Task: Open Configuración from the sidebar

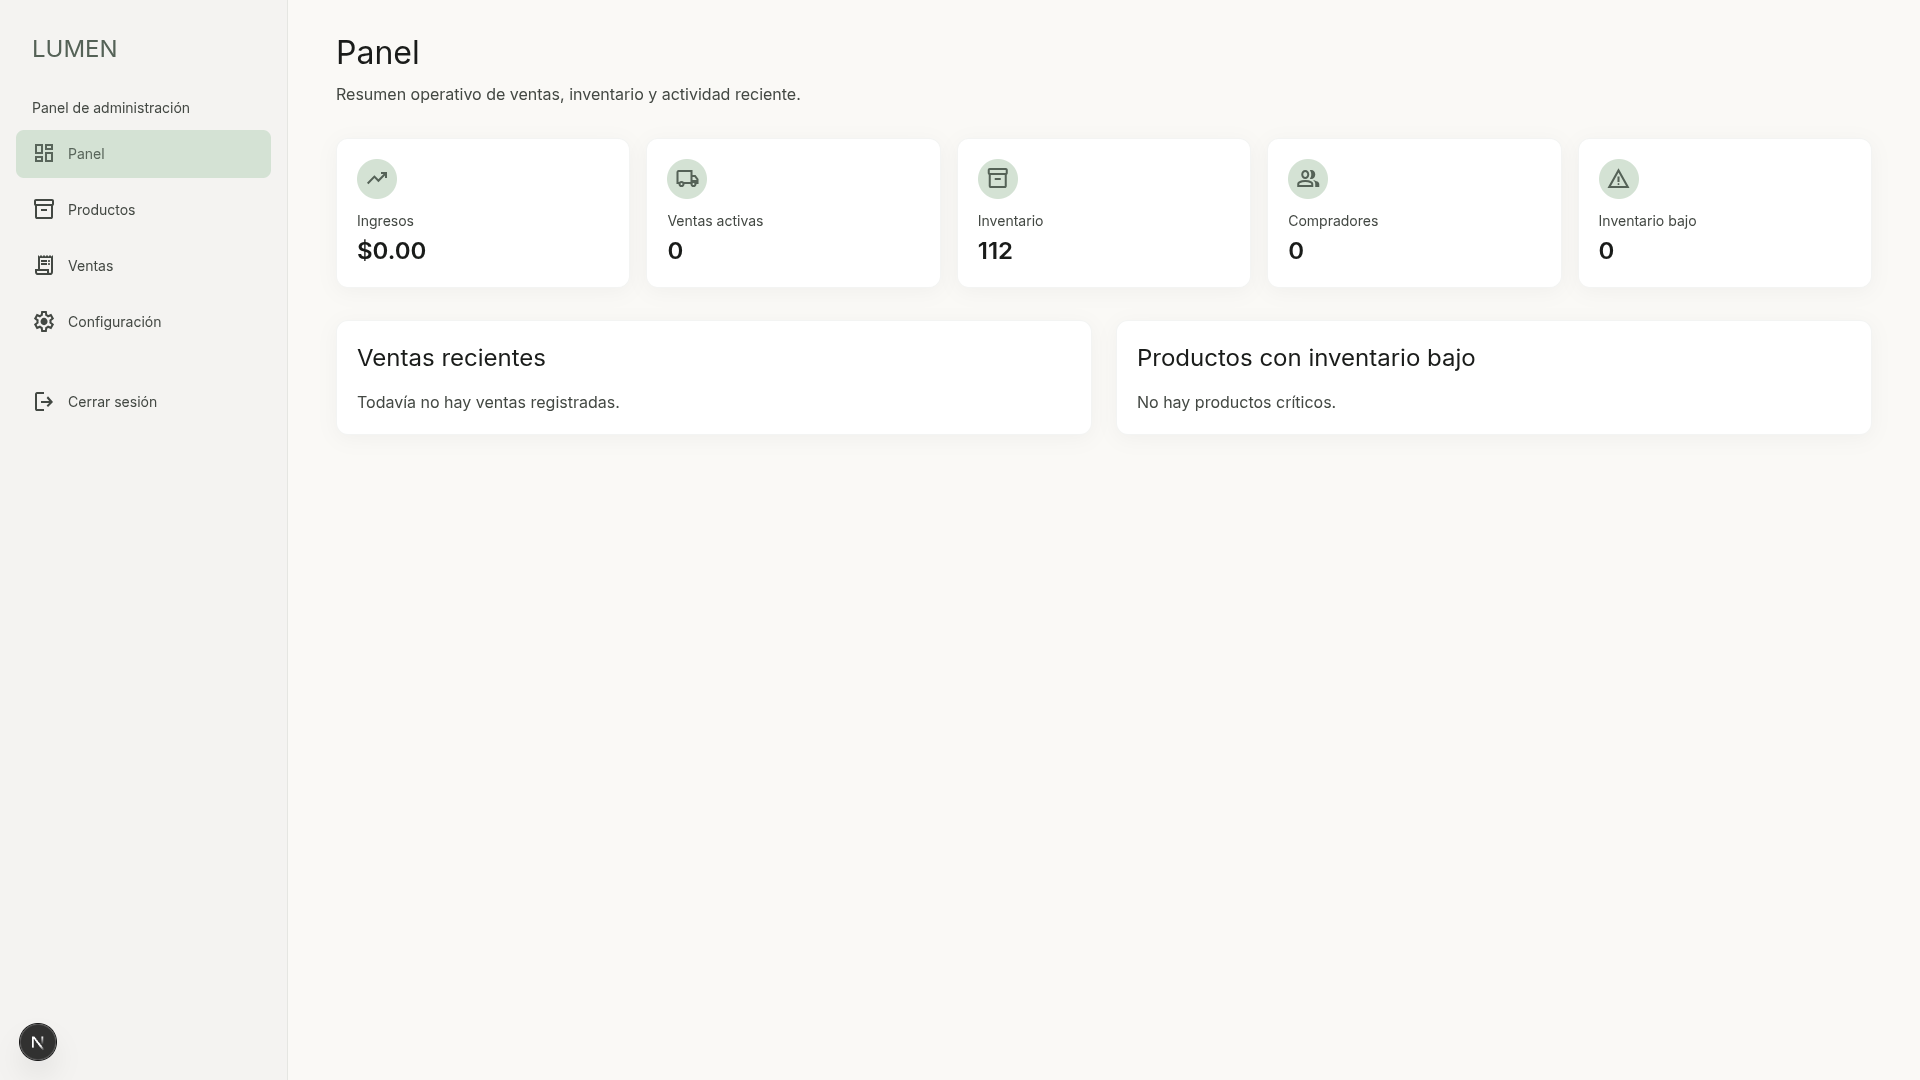Action: click(143, 322)
